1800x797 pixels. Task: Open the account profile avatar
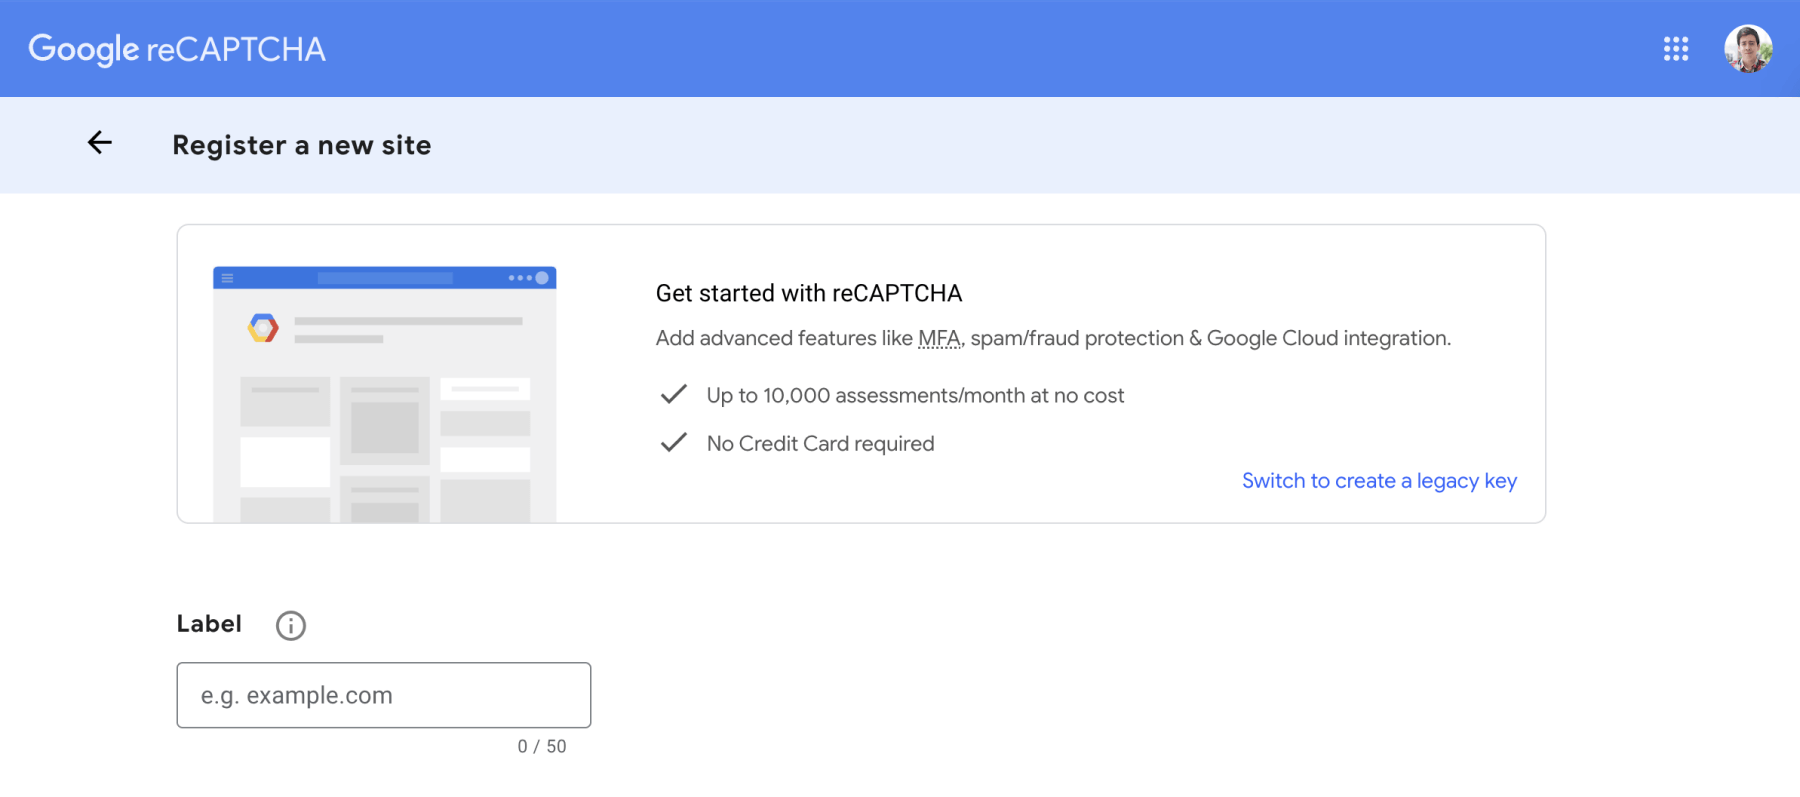point(1748,49)
